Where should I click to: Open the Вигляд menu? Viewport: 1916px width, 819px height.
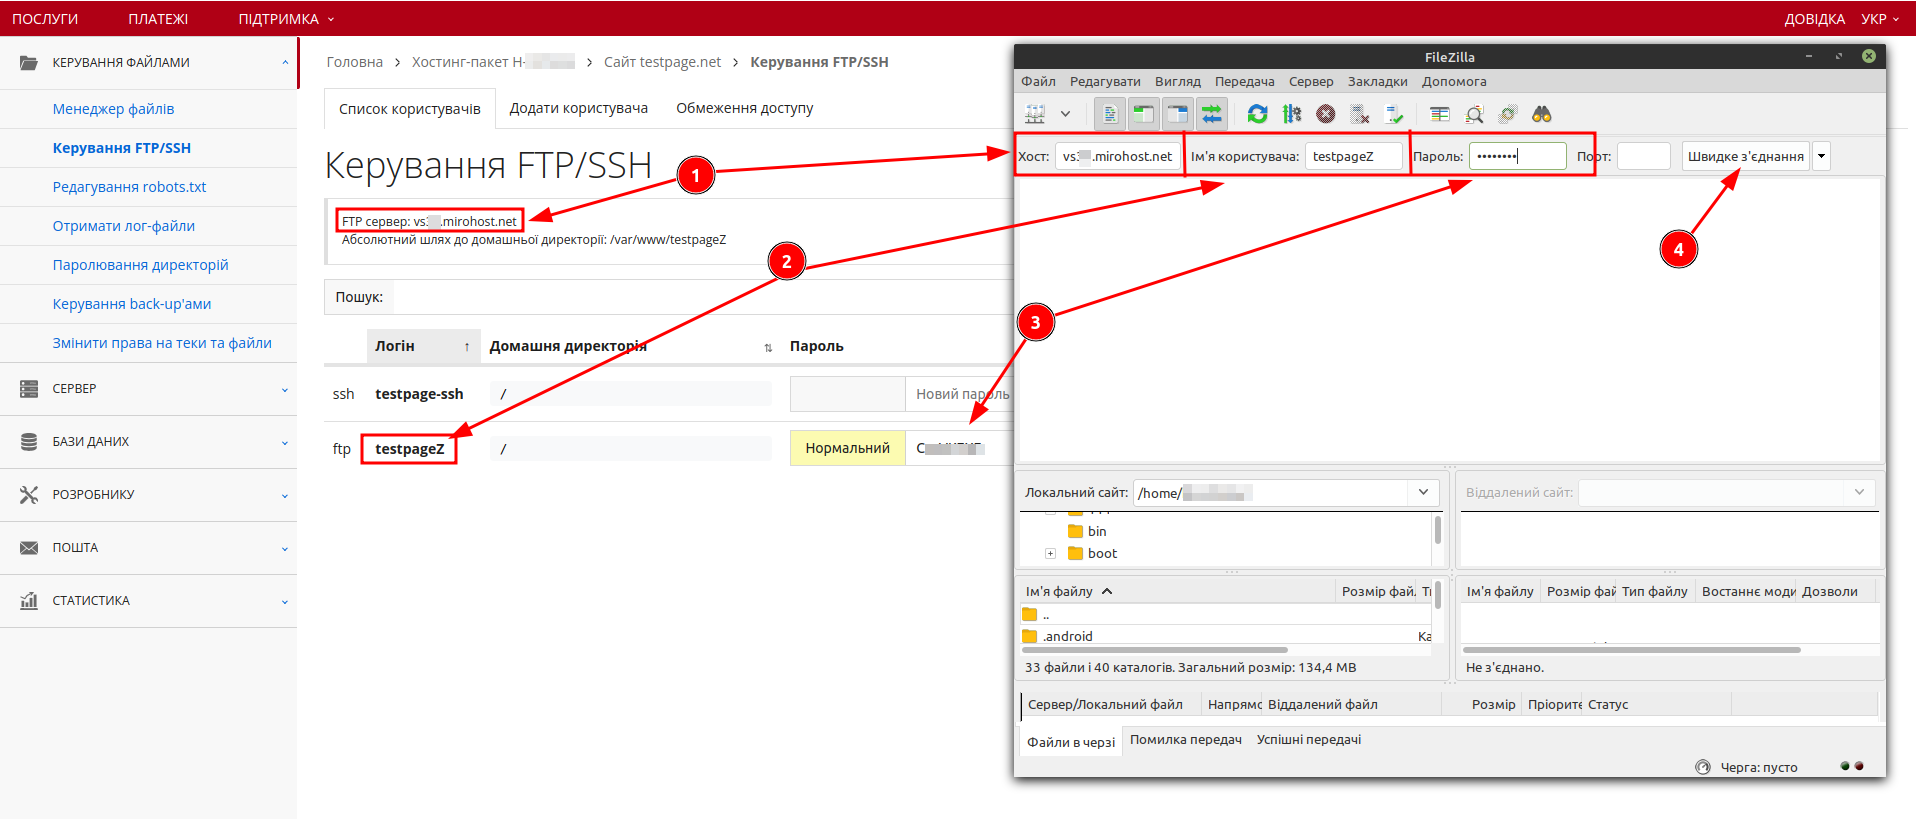(1178, 81)
